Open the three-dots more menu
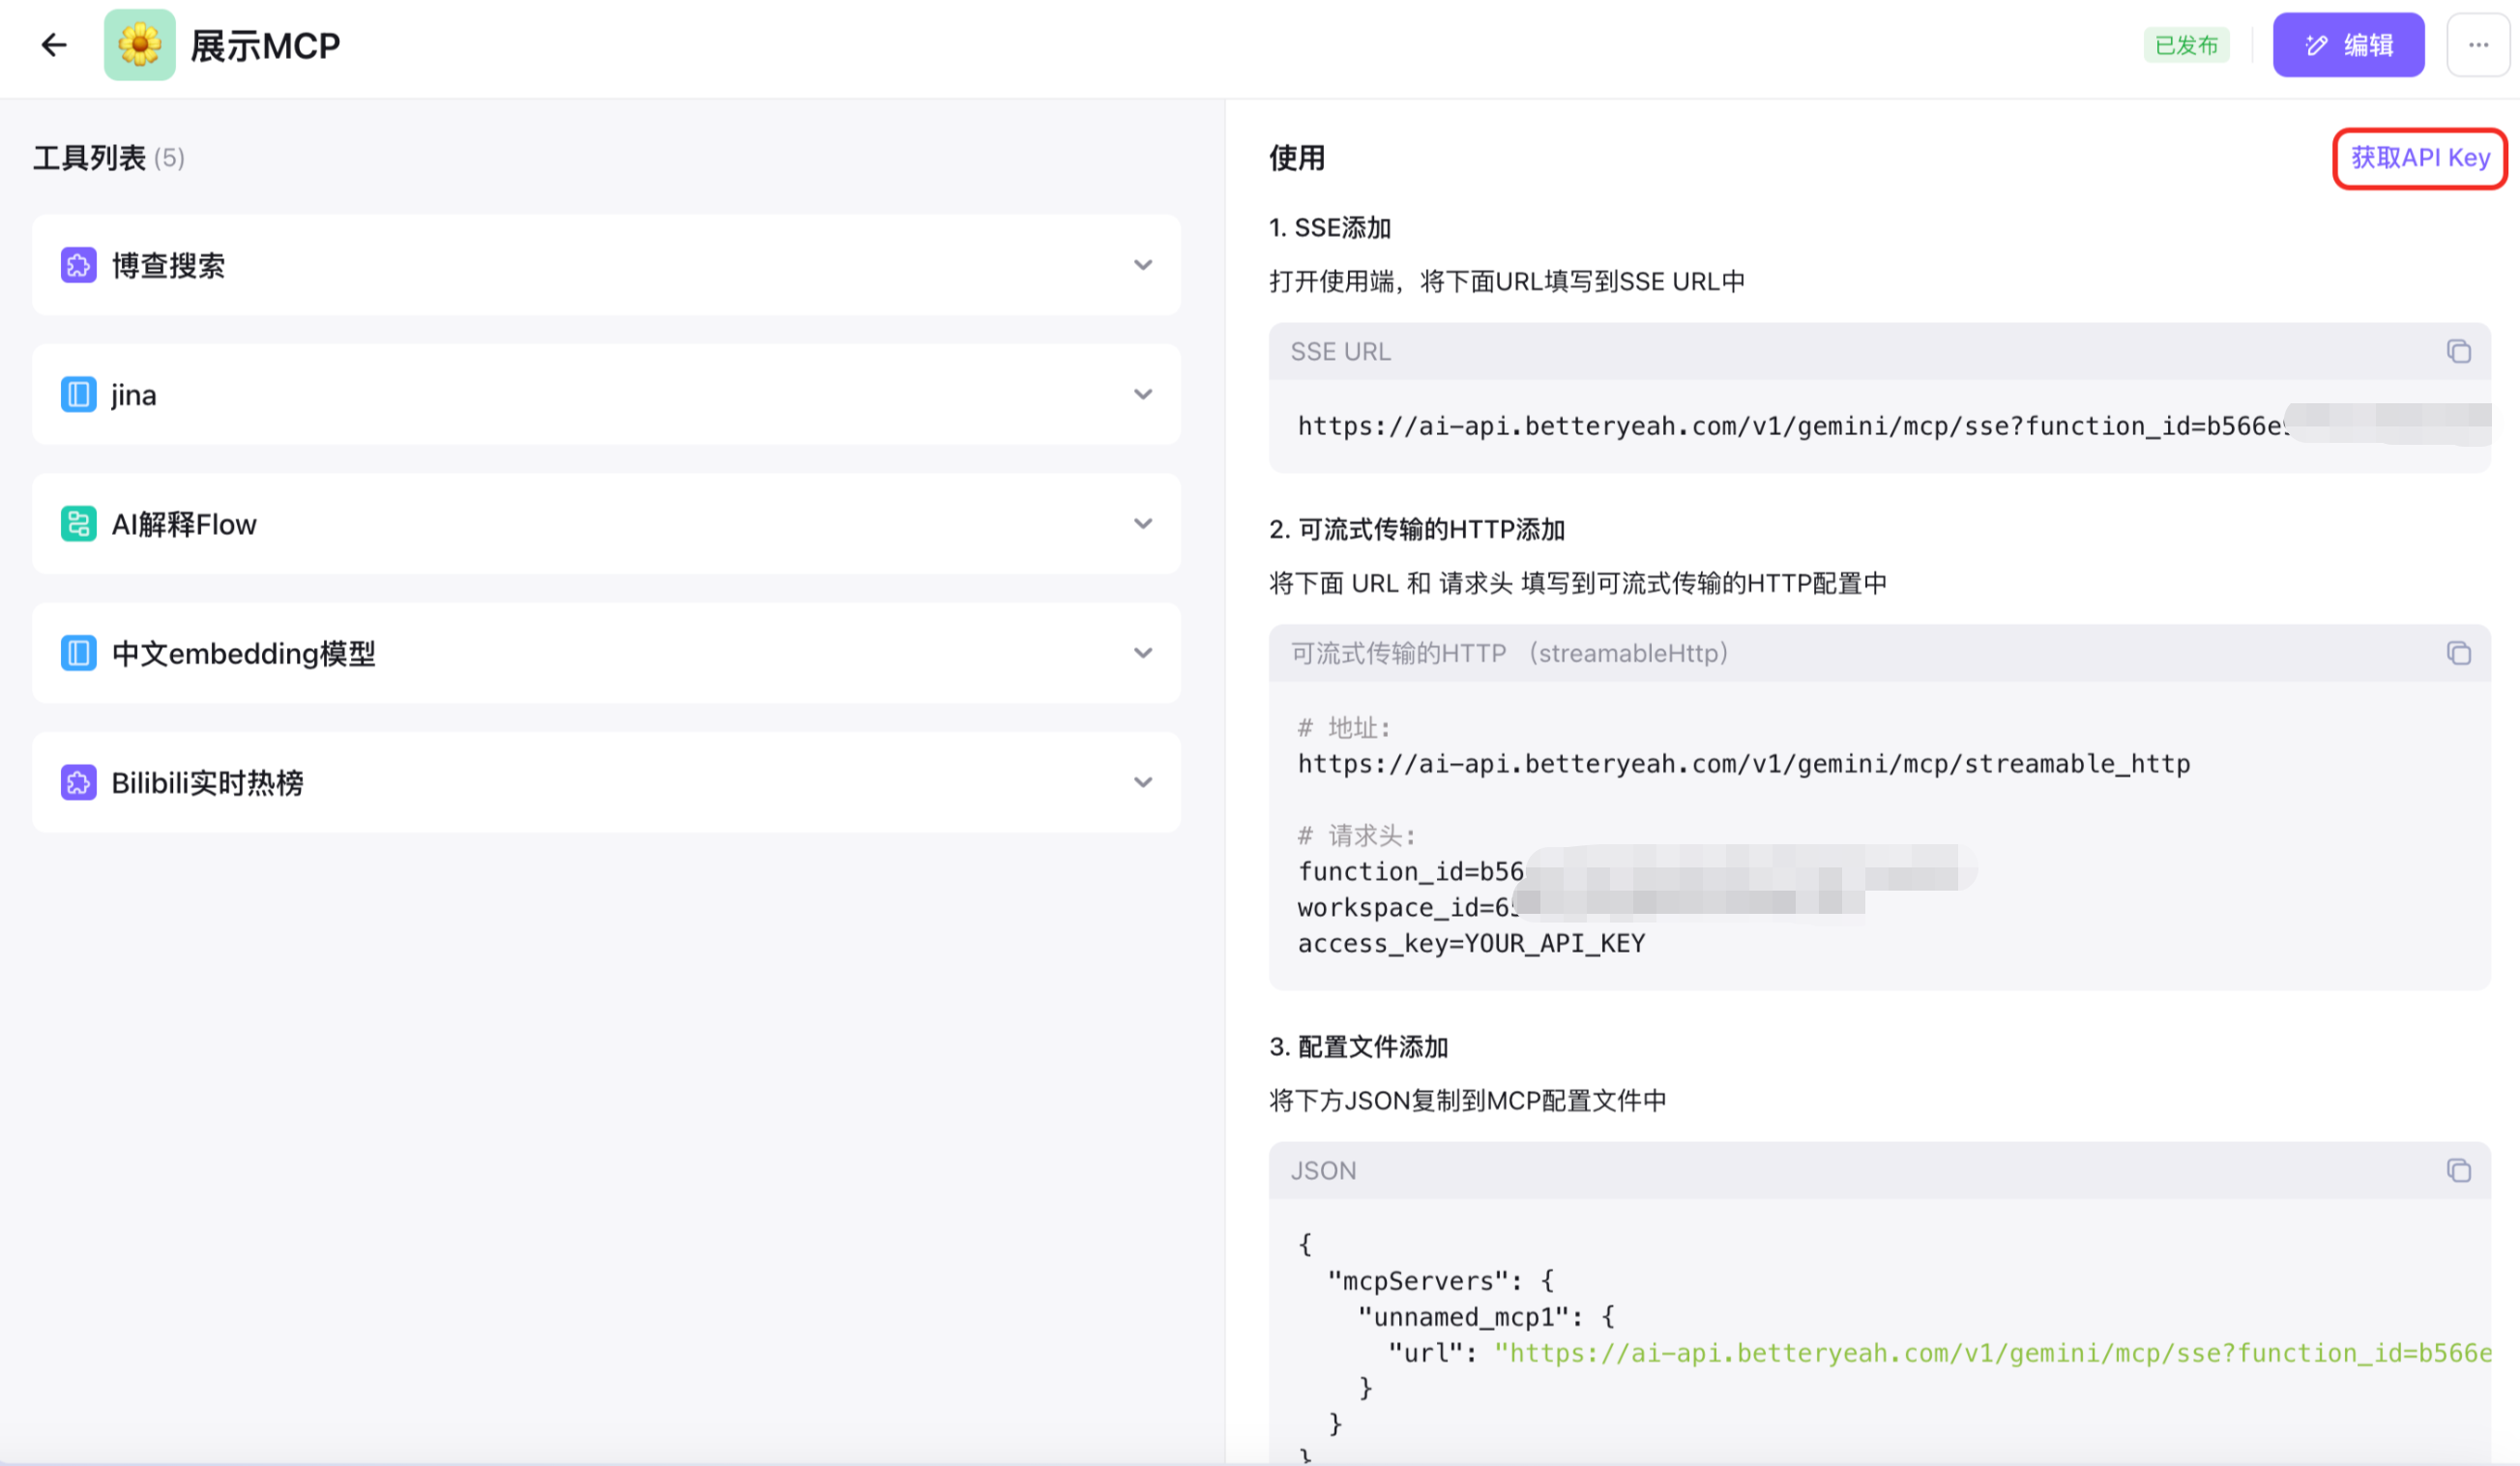Image resolution: width=2520 pixels, height=1466 pixels. coord(2478,45)
